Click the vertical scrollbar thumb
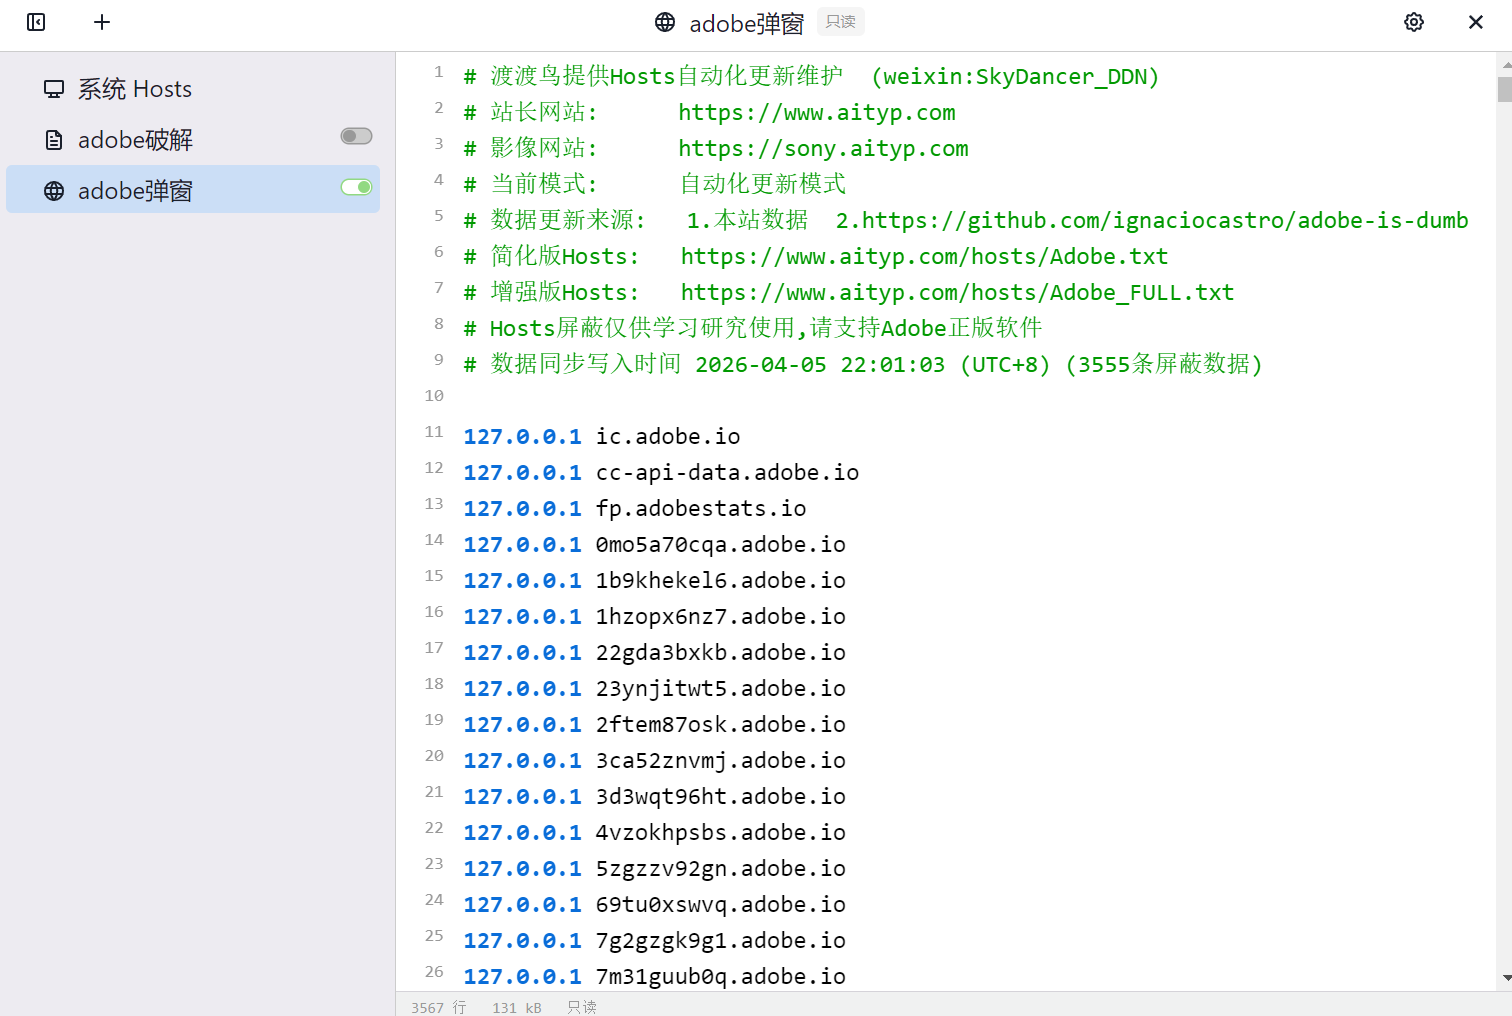This screenshot has height=1016, width=1512. [x=1505, y=89]
